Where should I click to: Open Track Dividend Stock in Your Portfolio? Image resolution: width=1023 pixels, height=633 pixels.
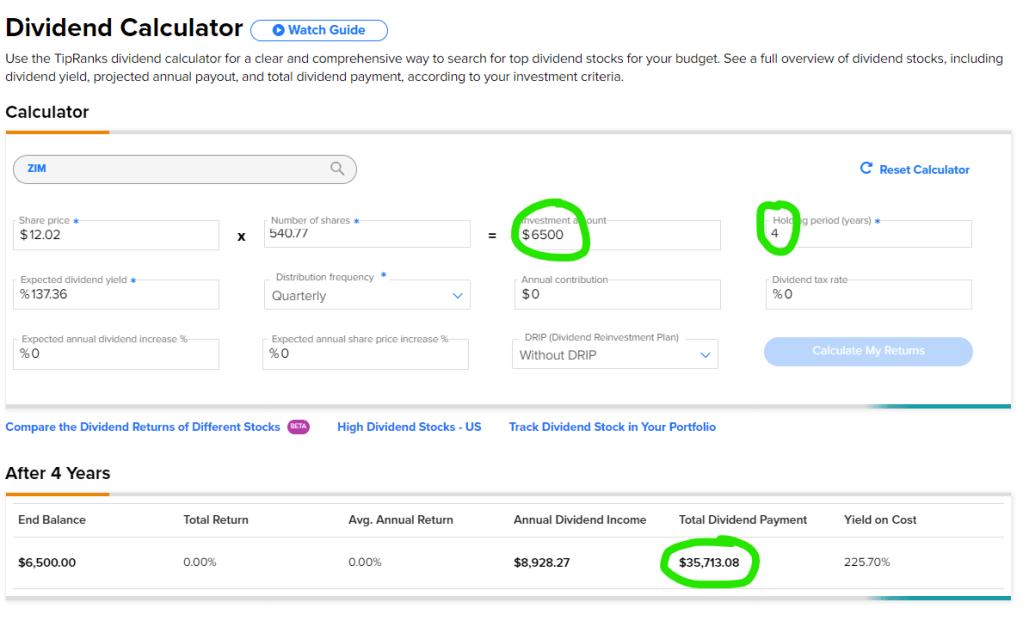point(612,427)
